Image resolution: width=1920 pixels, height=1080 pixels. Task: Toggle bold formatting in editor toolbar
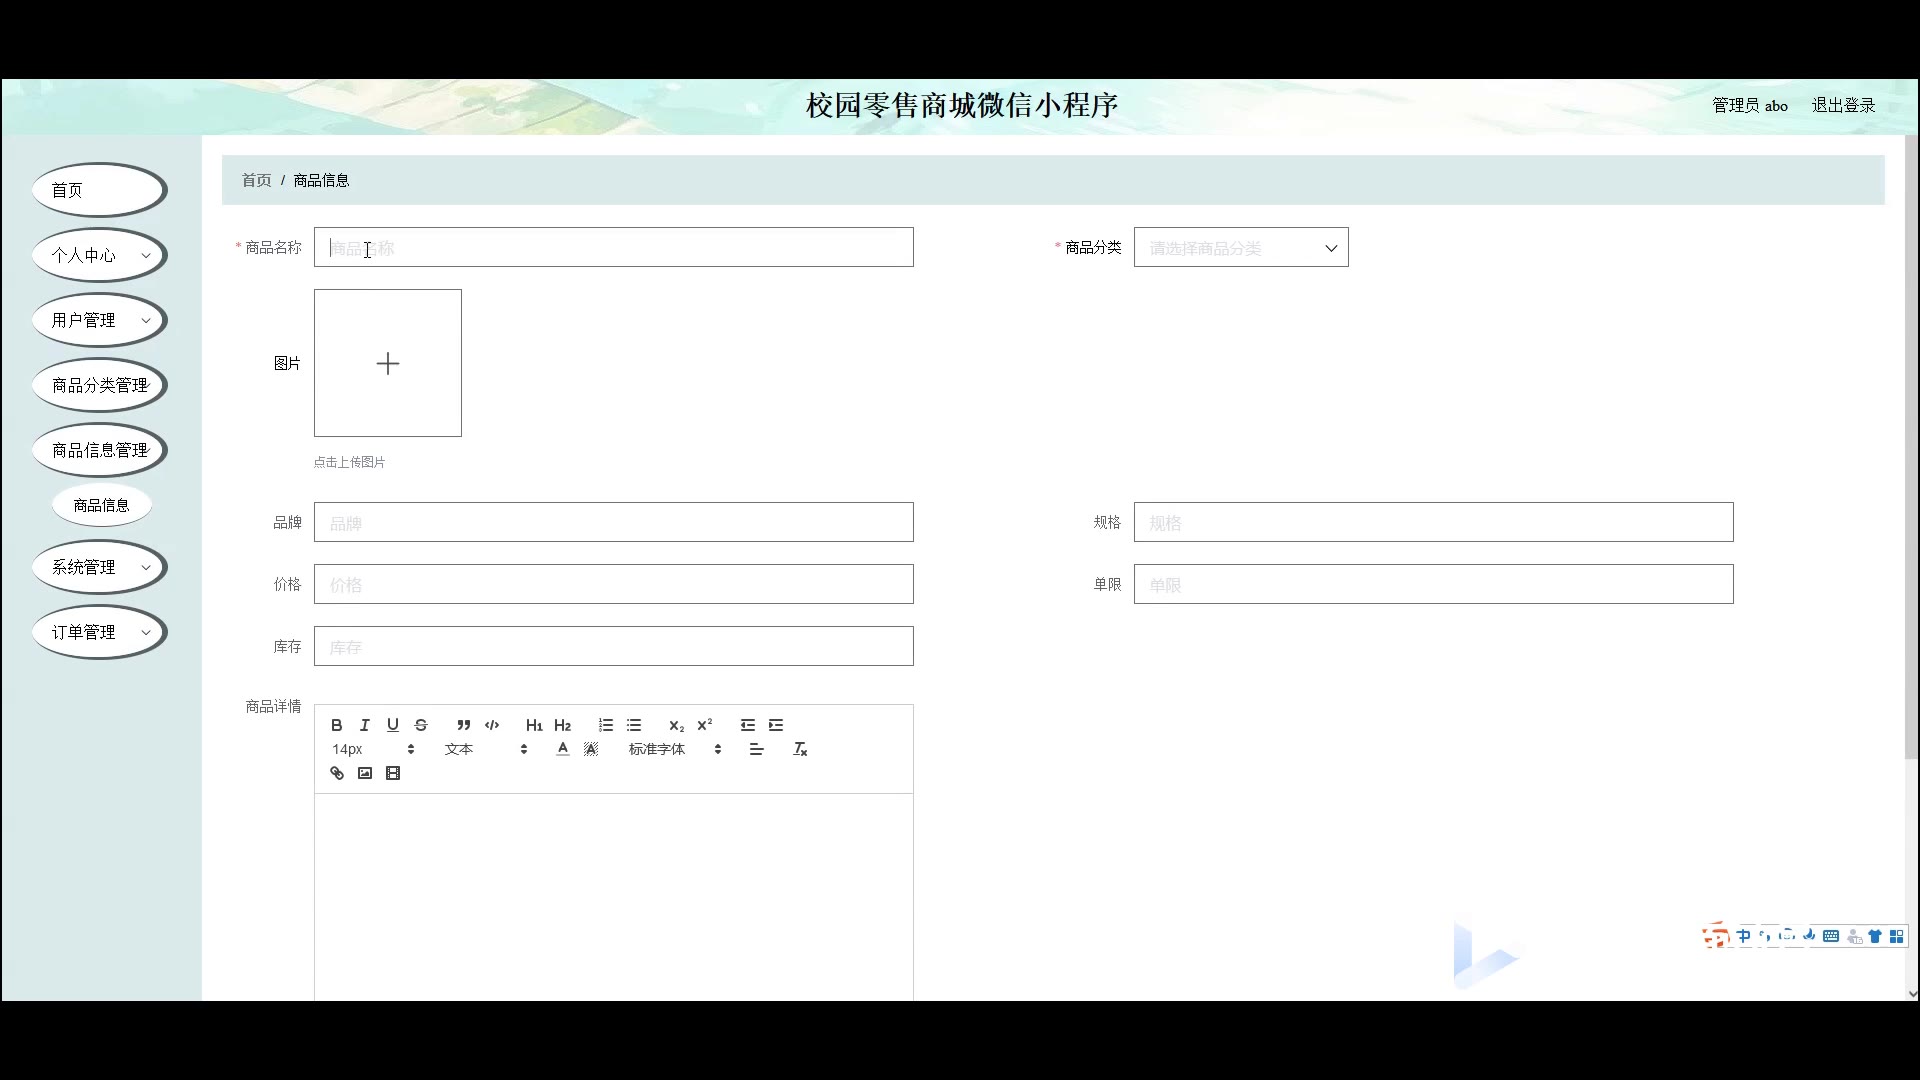337,725
